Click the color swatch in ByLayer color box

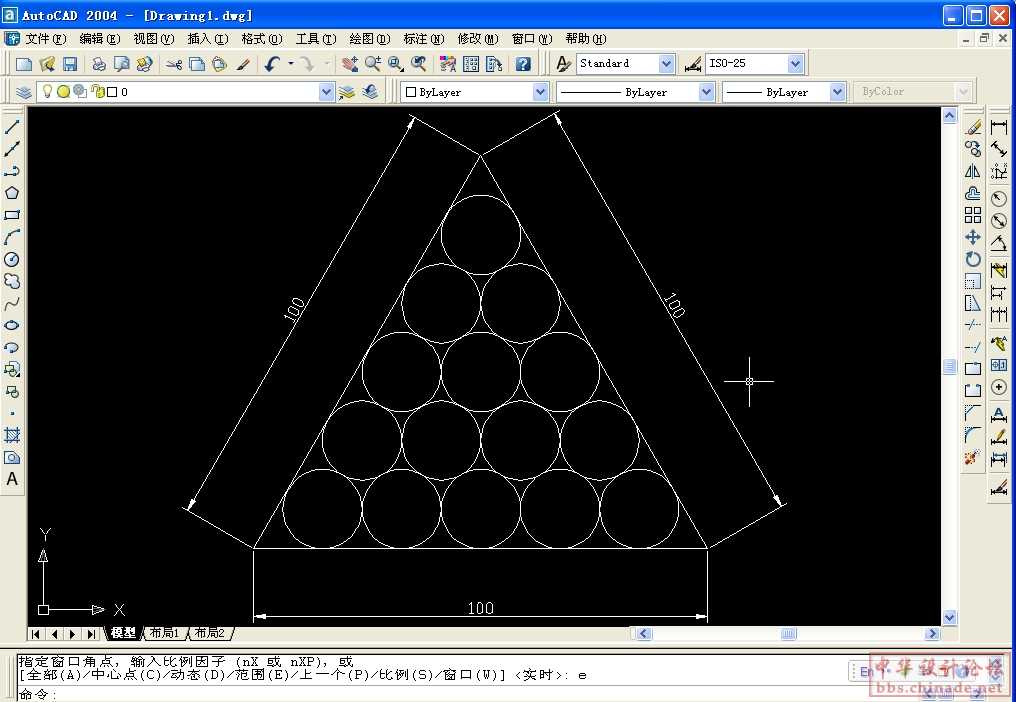410,92
